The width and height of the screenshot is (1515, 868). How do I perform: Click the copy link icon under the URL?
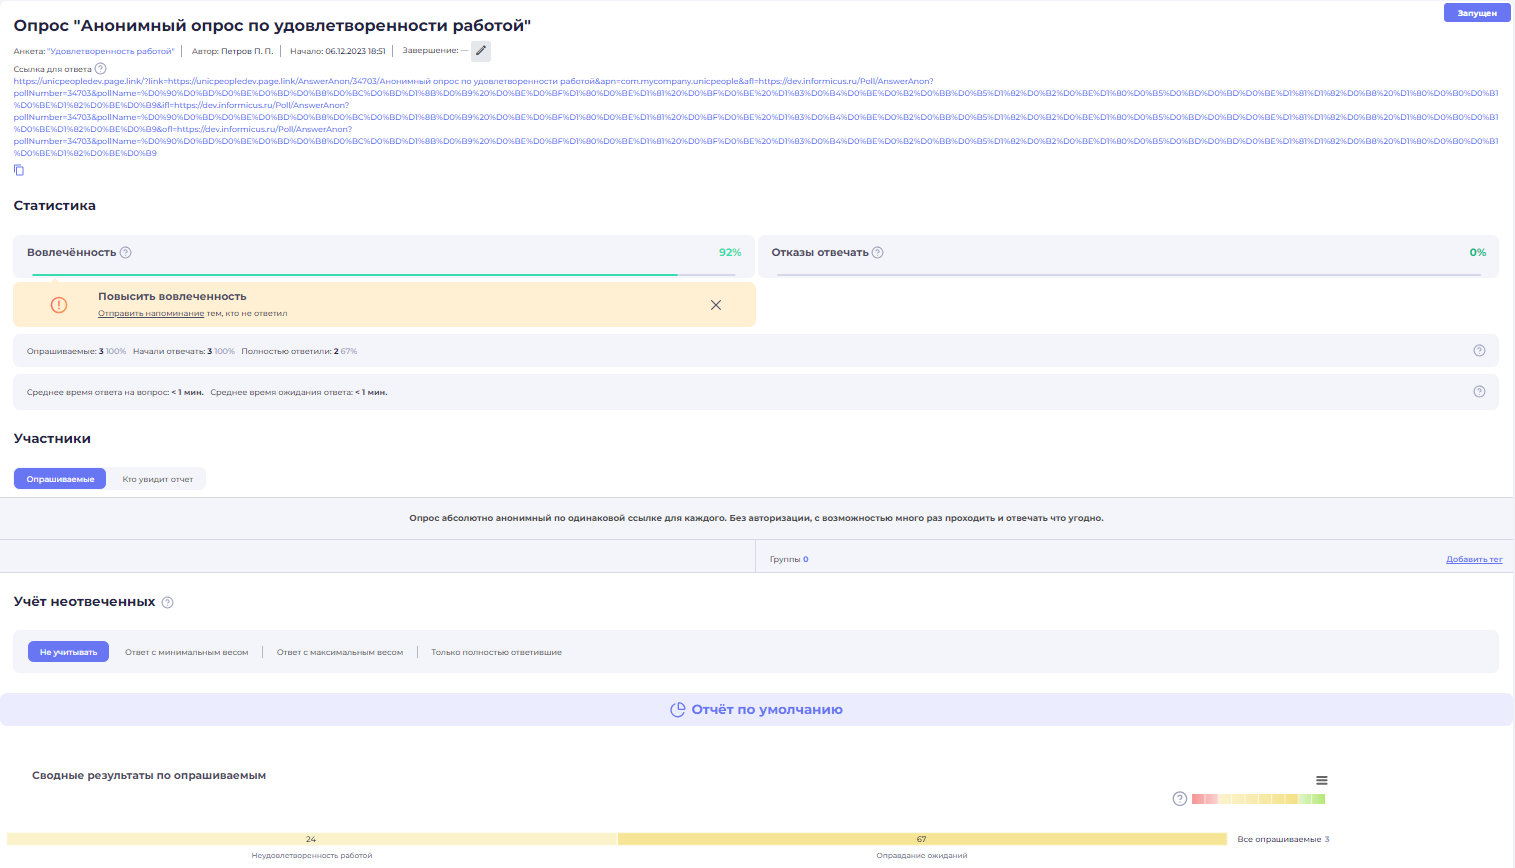point(19,170)
